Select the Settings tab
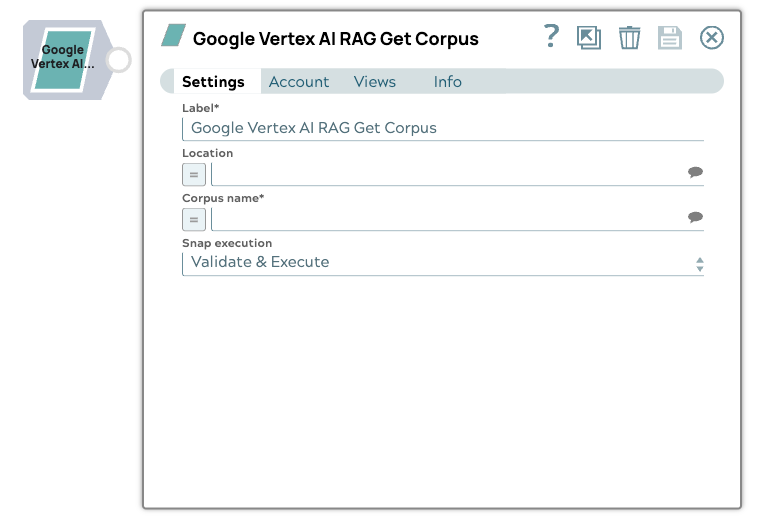This screenshot has height=518, width=758. coord(213,82)
